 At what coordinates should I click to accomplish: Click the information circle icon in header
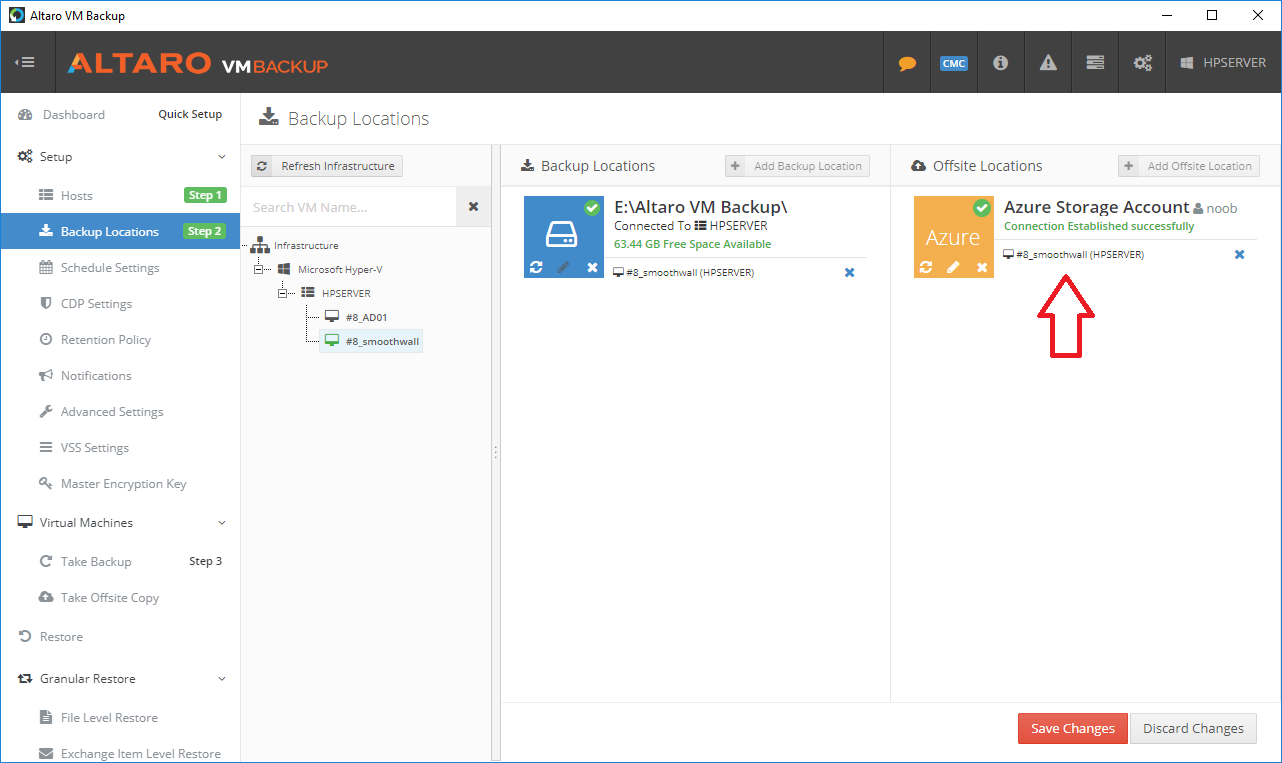pos(1000,62)
